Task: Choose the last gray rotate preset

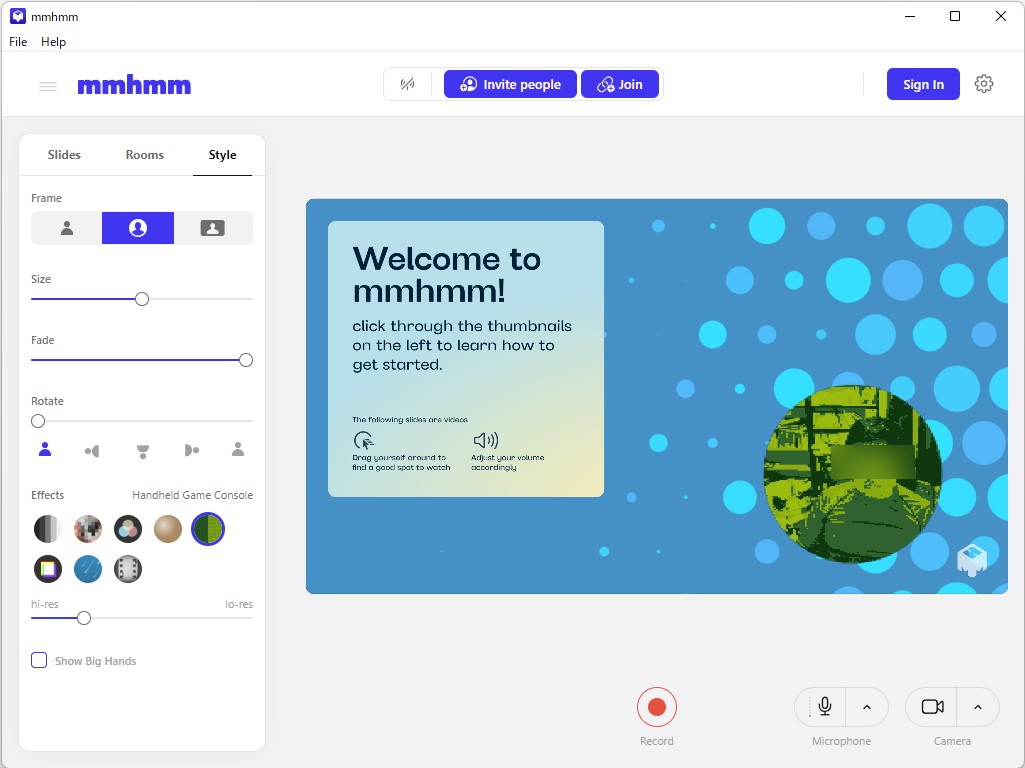Action: (238, 450)
